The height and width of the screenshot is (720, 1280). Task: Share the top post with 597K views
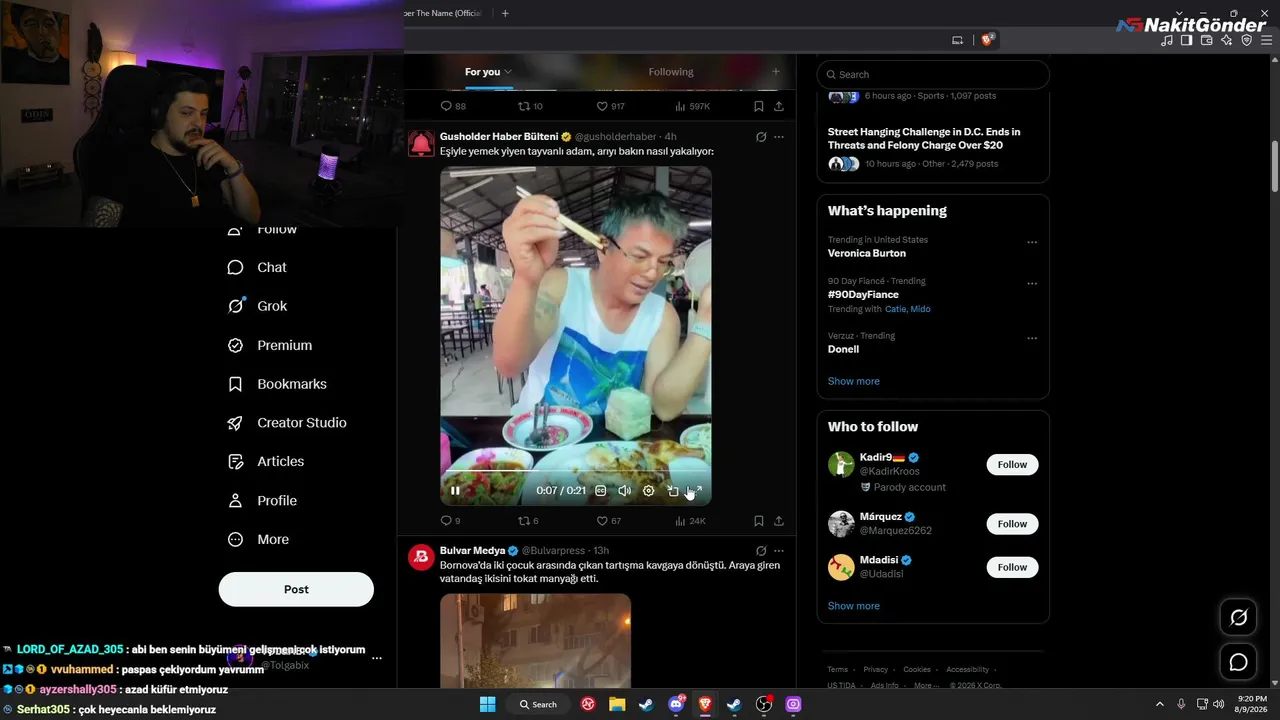[779, 106]
